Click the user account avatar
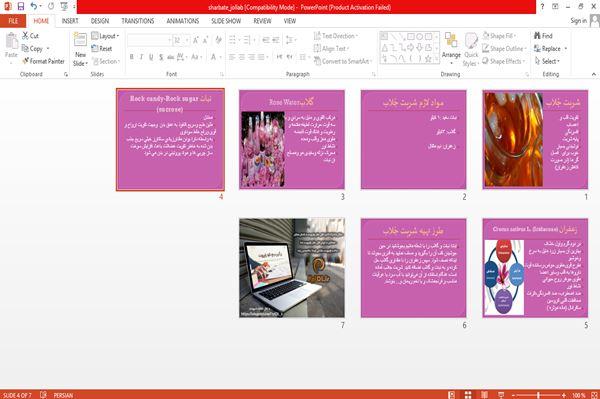The height and width of the screenshot is (399, 600). tap(594, 20)
